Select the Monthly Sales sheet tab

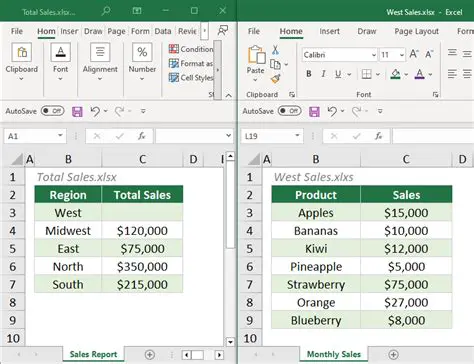[334, 354]
